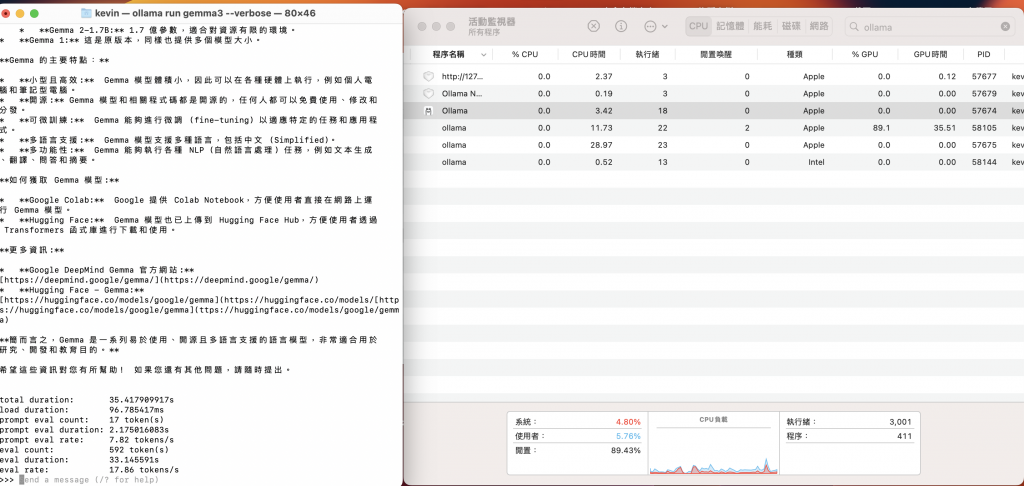Select the ollama process with PID 58105
This screenshot has width=1024, height=486.
[x=714, y=128]
